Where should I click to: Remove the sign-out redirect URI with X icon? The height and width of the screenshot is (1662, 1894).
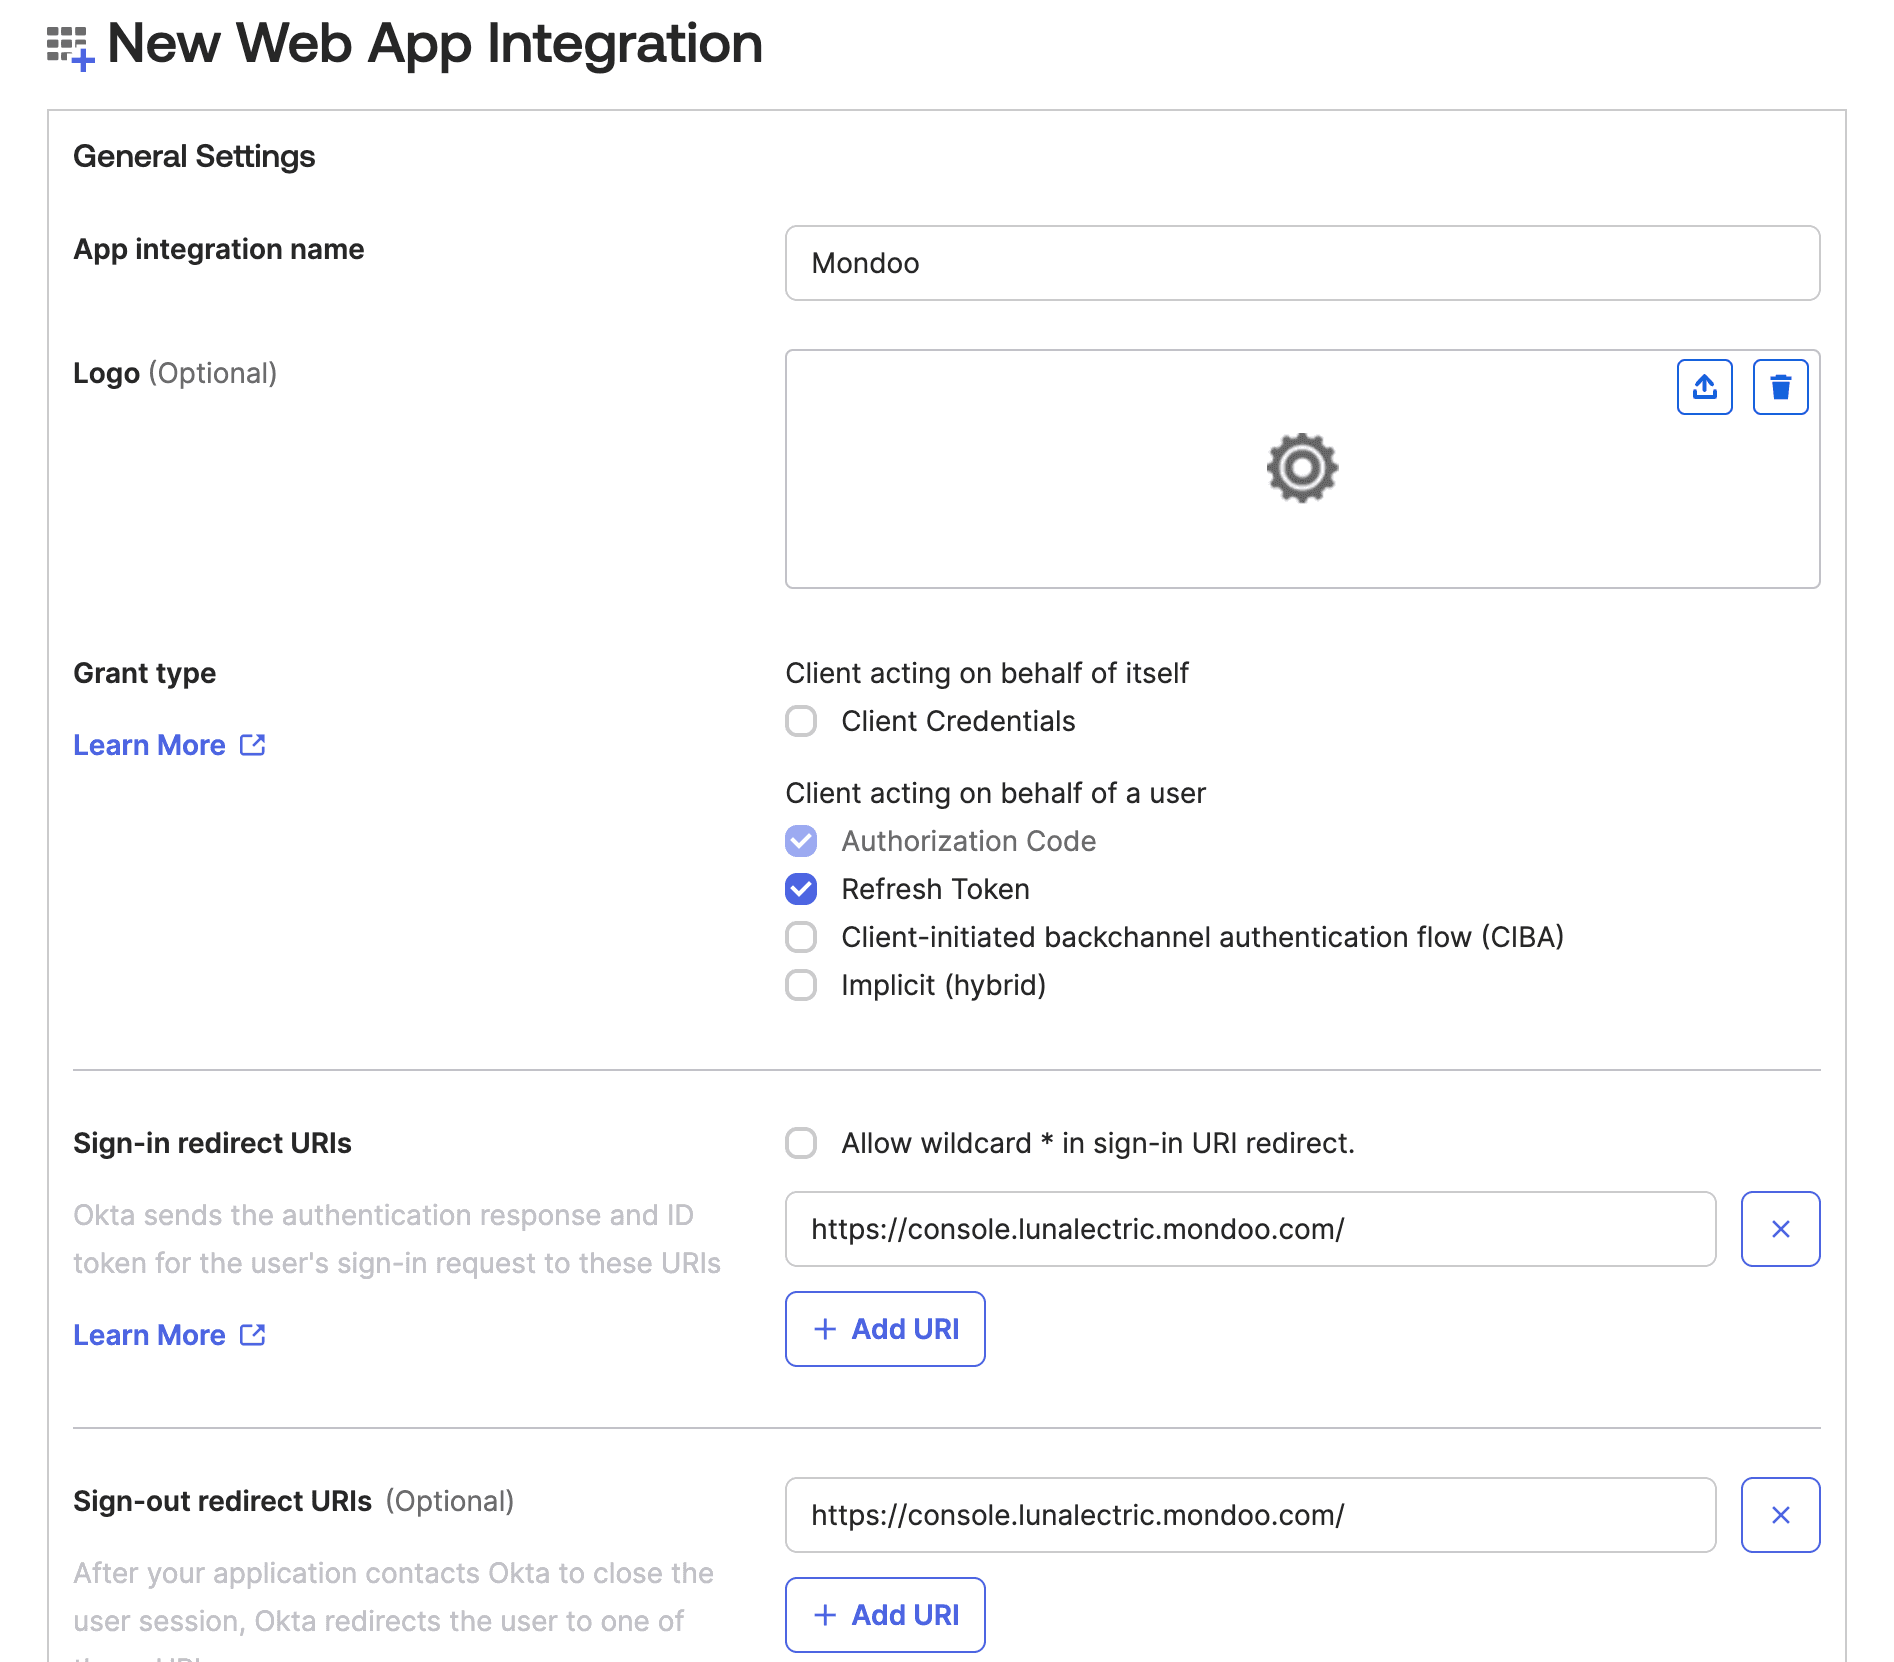tap(1780, 1515)
